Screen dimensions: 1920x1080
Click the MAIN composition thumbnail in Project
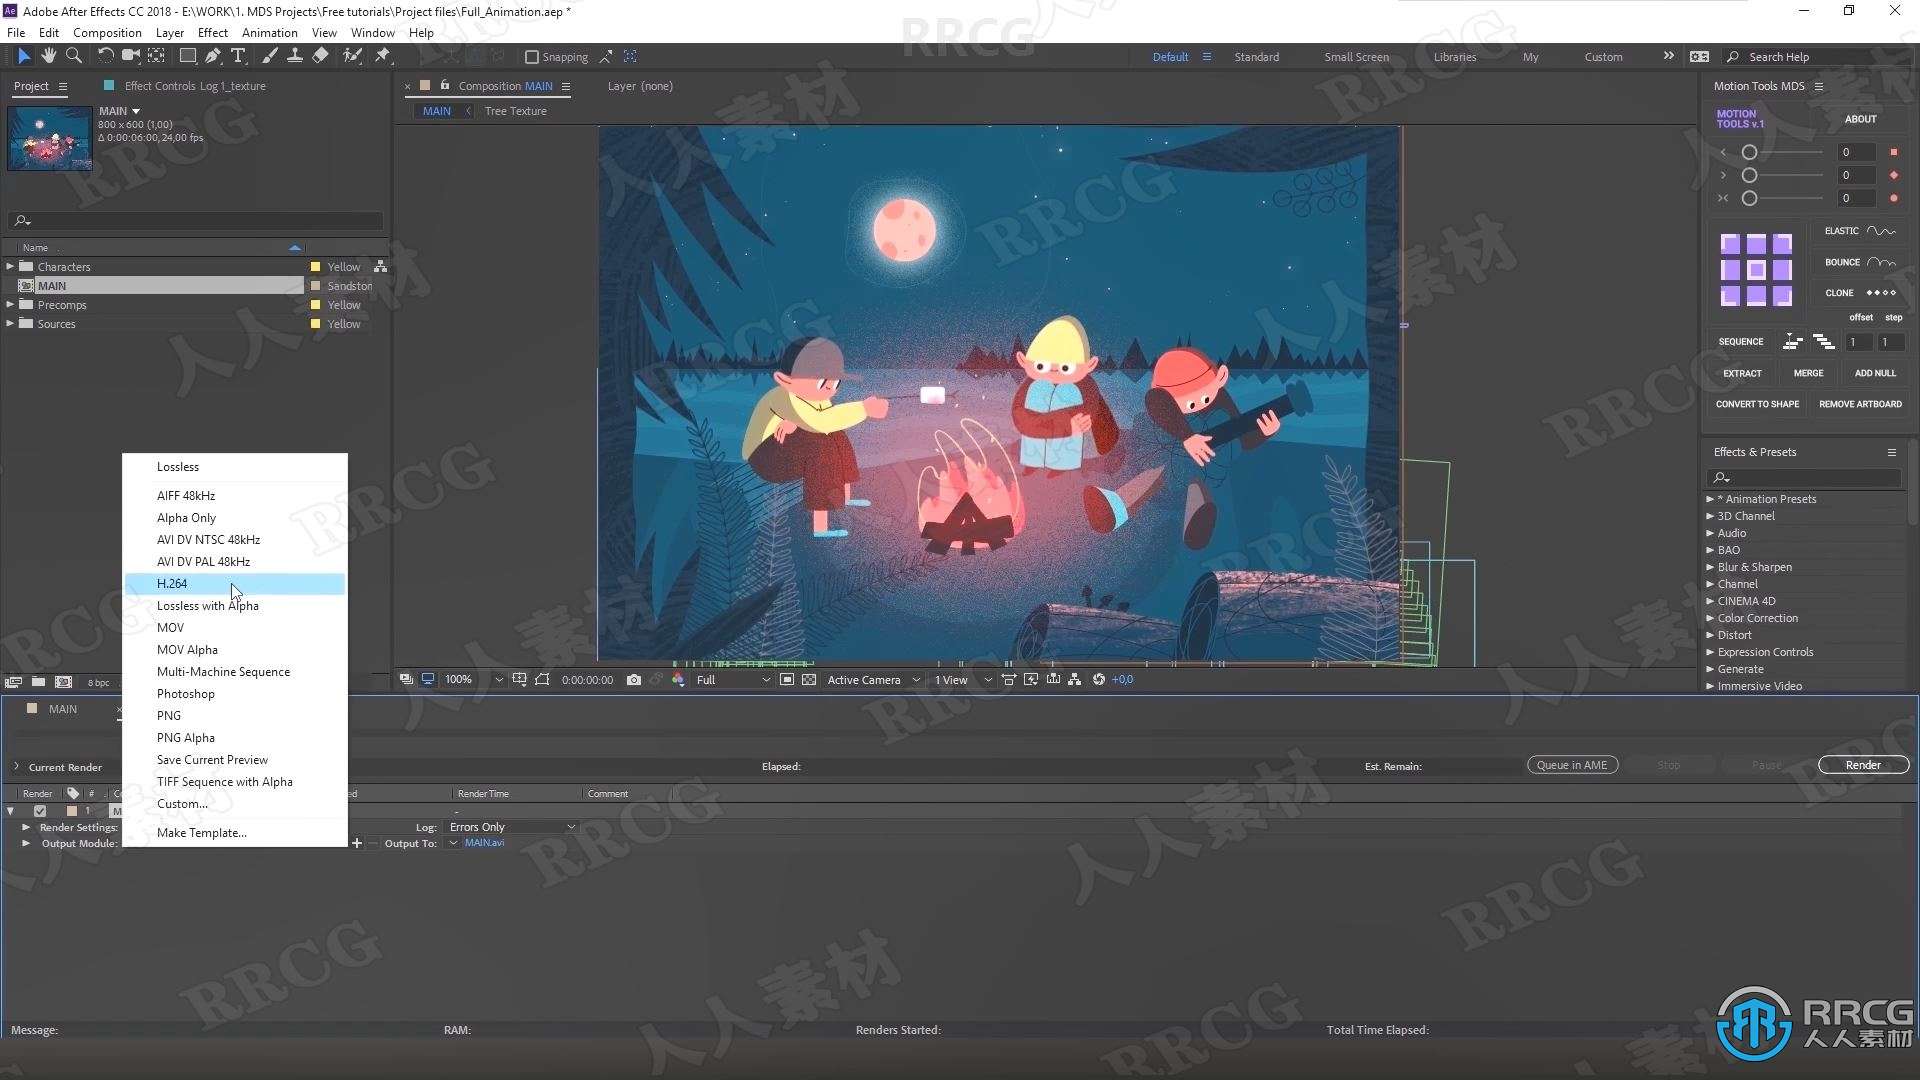pyautogui.click(x=49, y=138)
